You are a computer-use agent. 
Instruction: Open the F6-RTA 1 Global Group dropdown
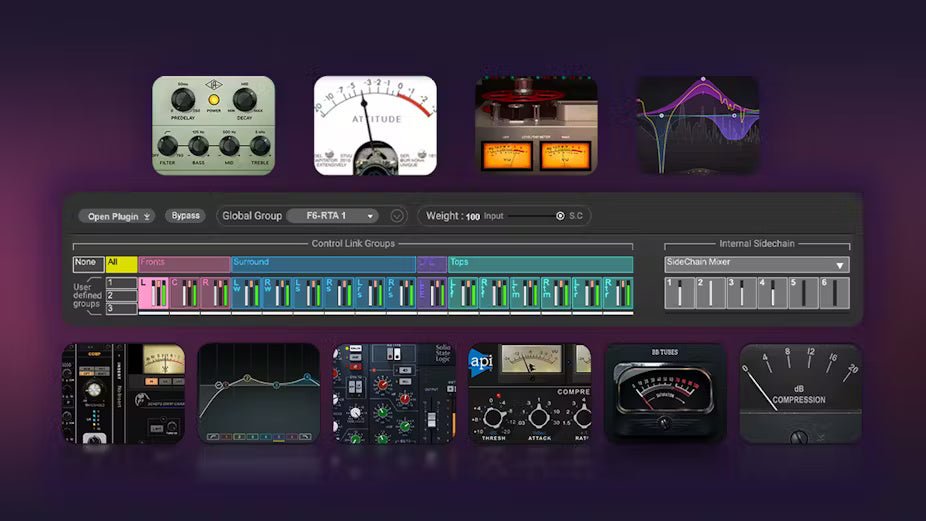(332, 216)
